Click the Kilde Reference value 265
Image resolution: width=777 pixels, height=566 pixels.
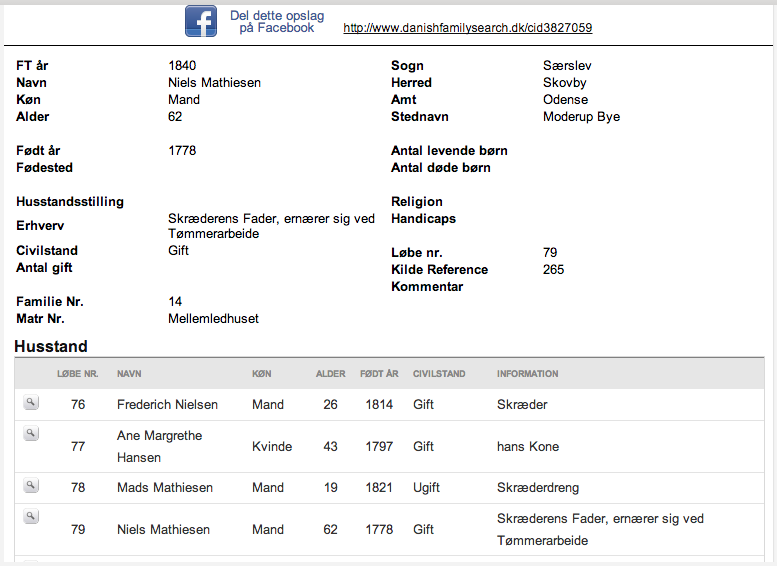pos(553,269)
